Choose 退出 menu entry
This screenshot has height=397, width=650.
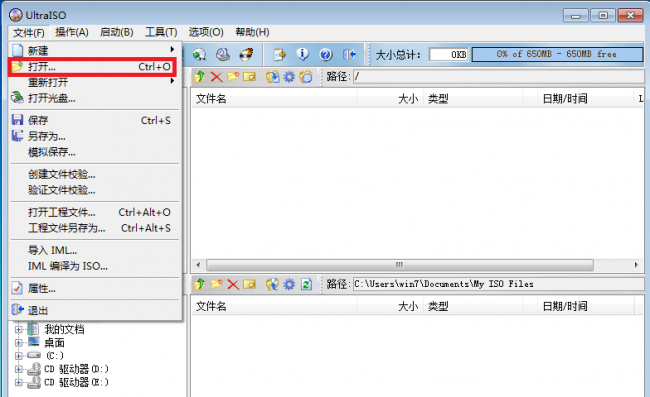click(95, 310)
